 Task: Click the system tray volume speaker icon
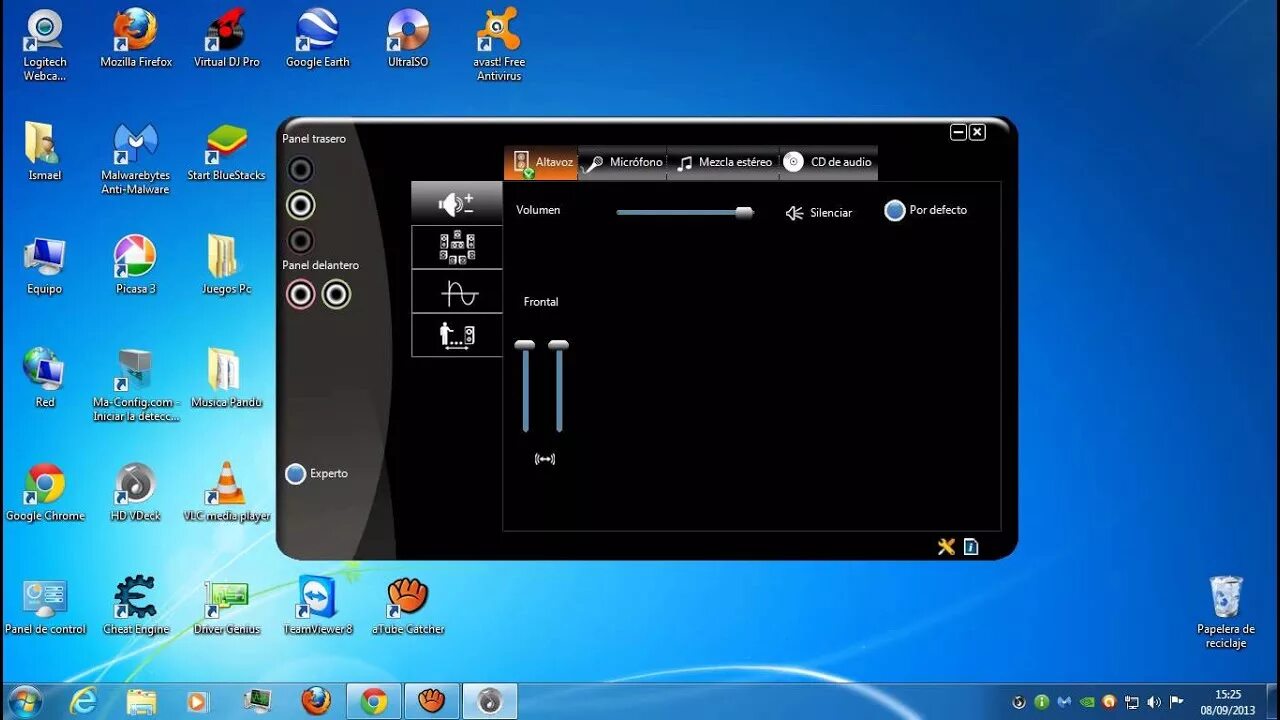(1154, 702)
